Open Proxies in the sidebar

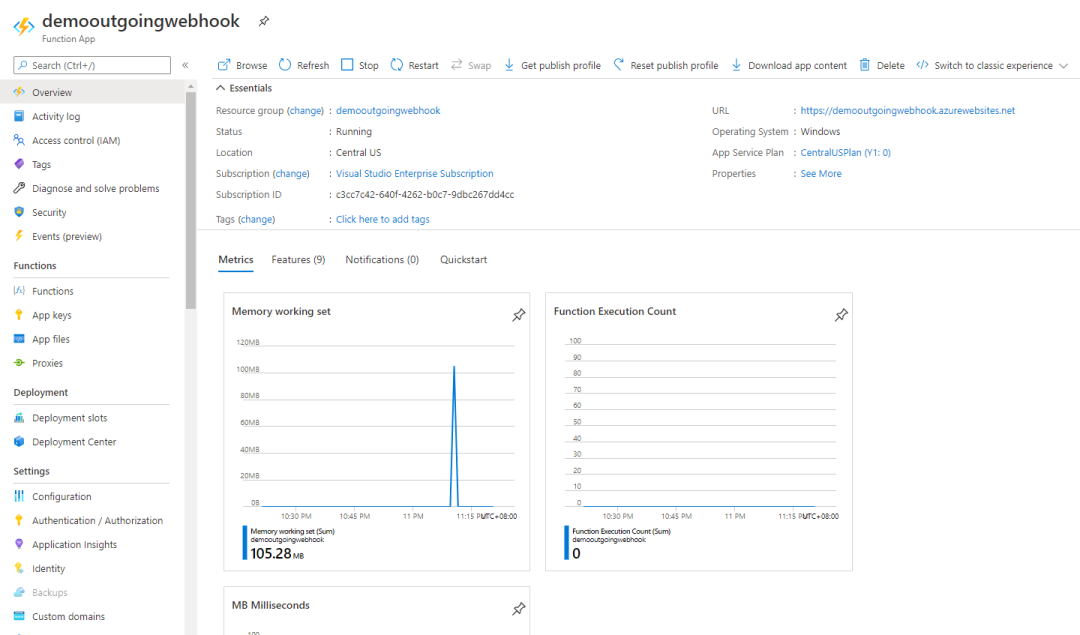point(92,363)
